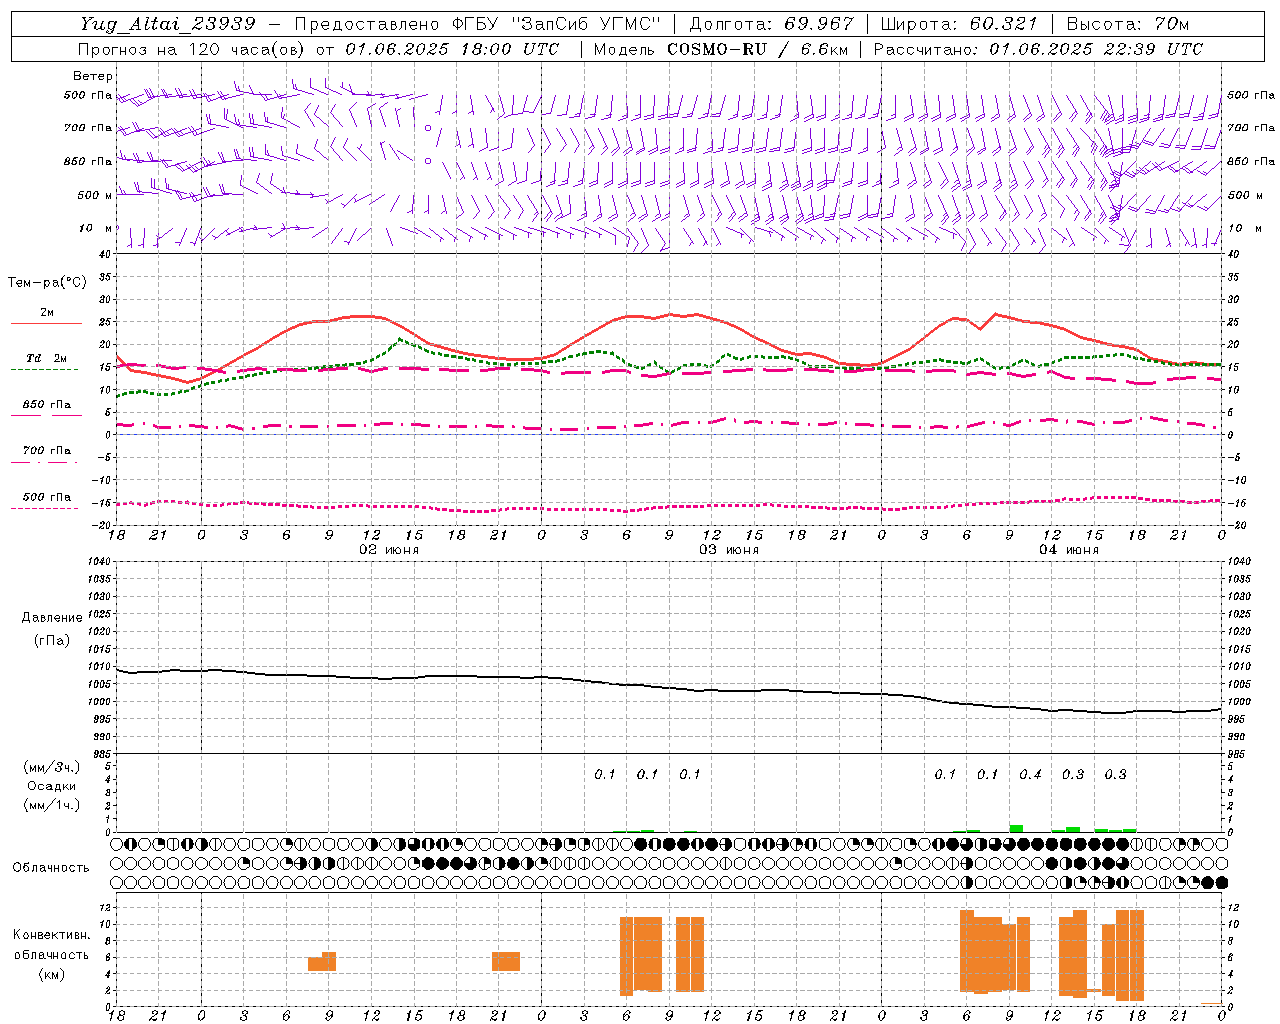Click the 02 июня date label
The height and width of the screenshot is (1024, 1280).
click(x=389, y=550)
